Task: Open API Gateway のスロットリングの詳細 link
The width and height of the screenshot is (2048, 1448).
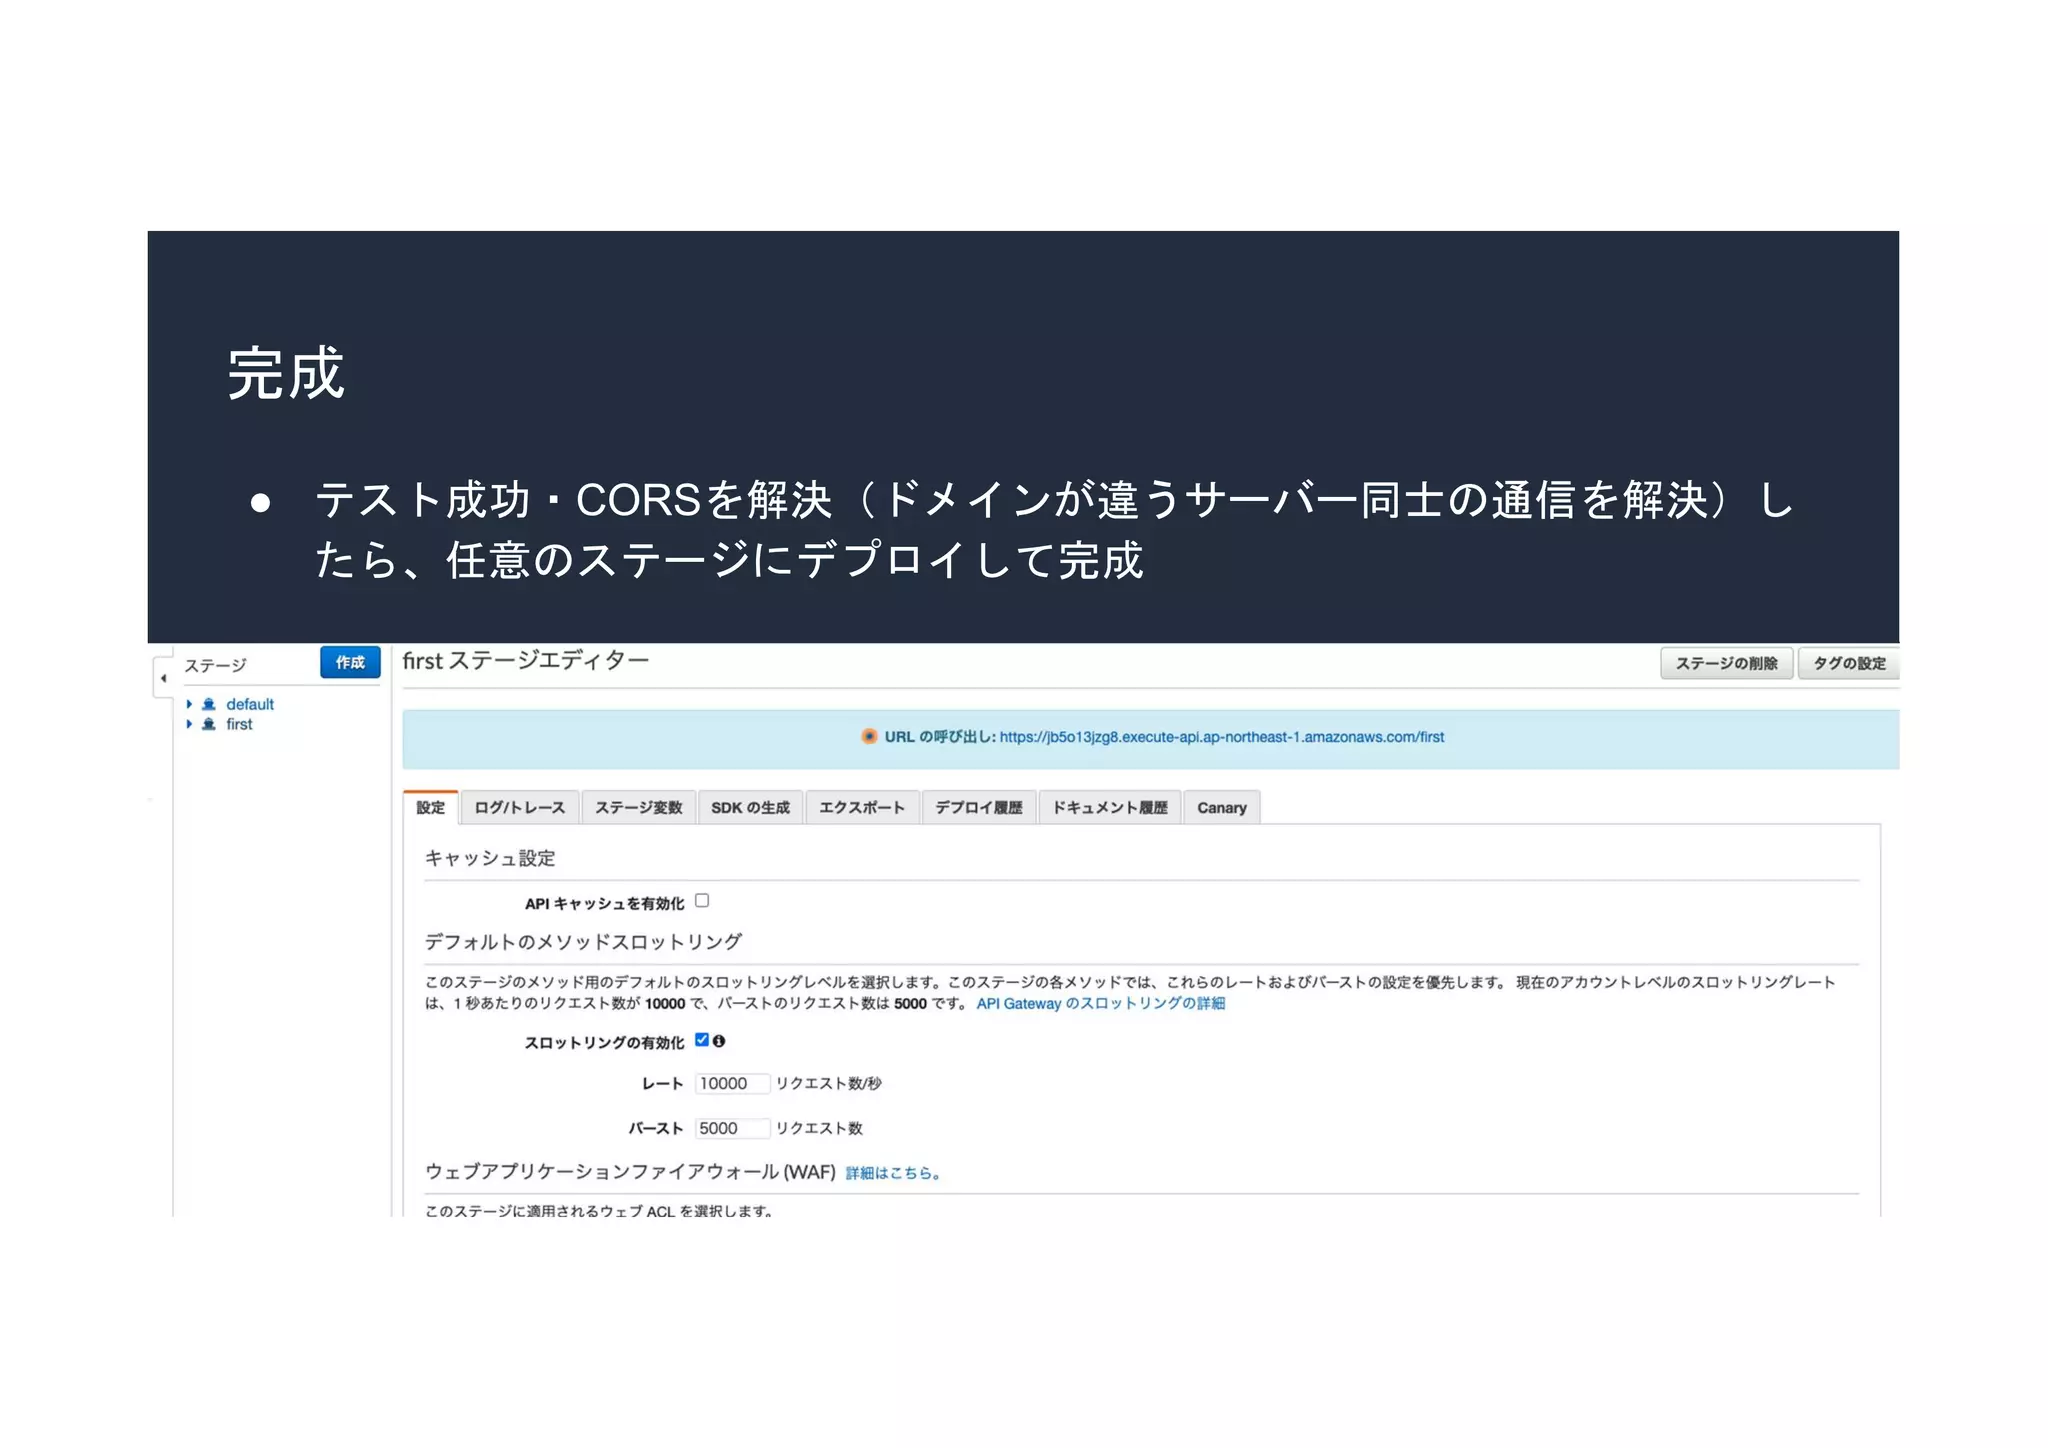Action: tap(1100, 1003)
